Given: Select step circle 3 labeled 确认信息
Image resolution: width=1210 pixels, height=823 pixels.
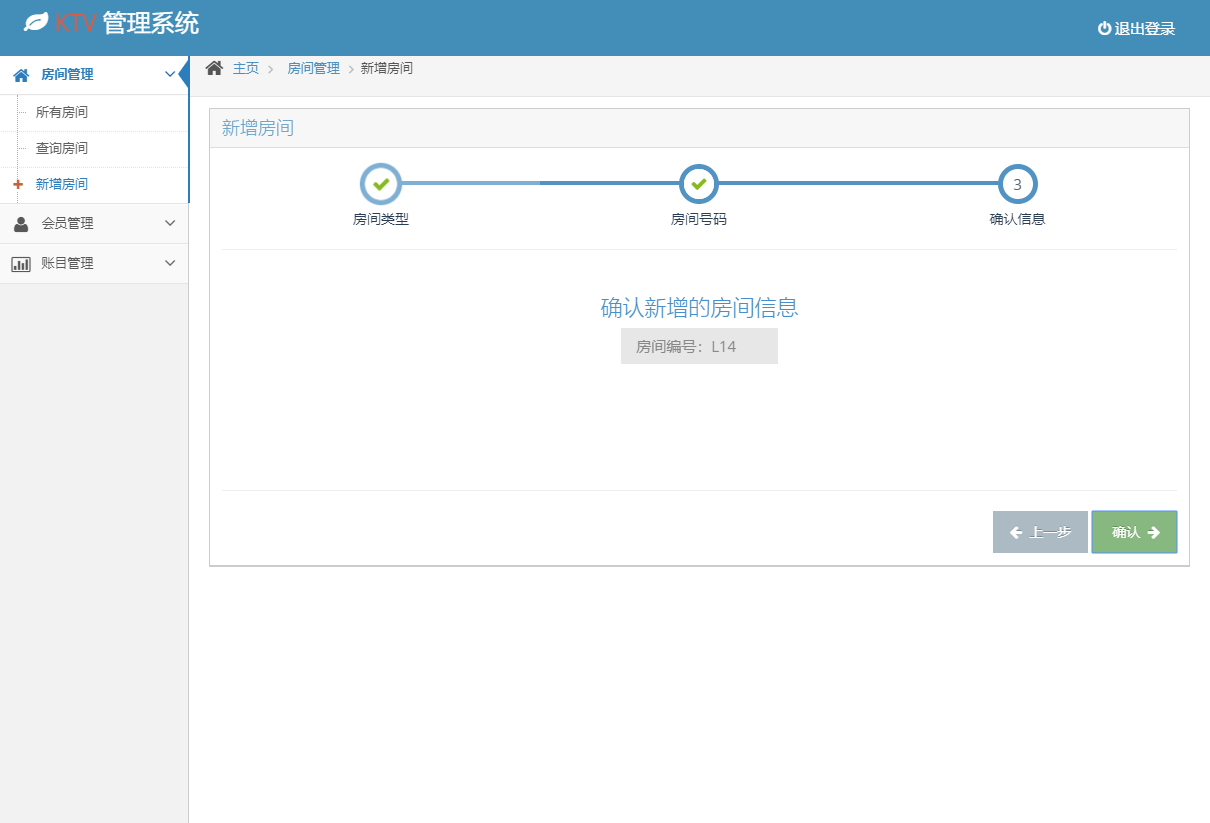Looking at the screenshot, I should point(1016,183).
